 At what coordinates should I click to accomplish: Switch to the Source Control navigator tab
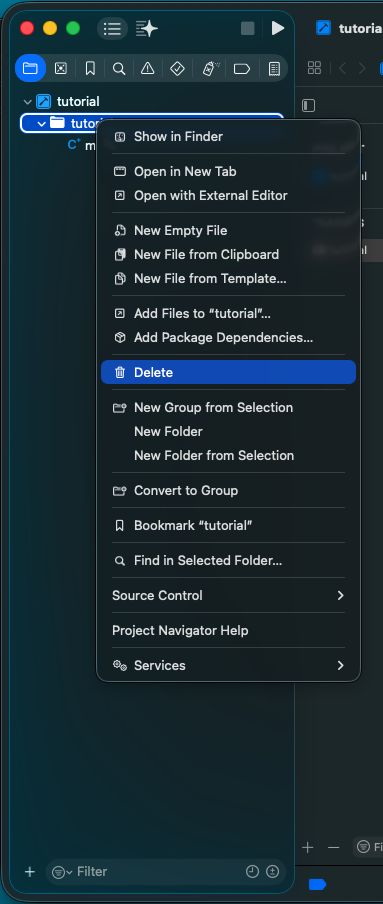pos(61,69)
